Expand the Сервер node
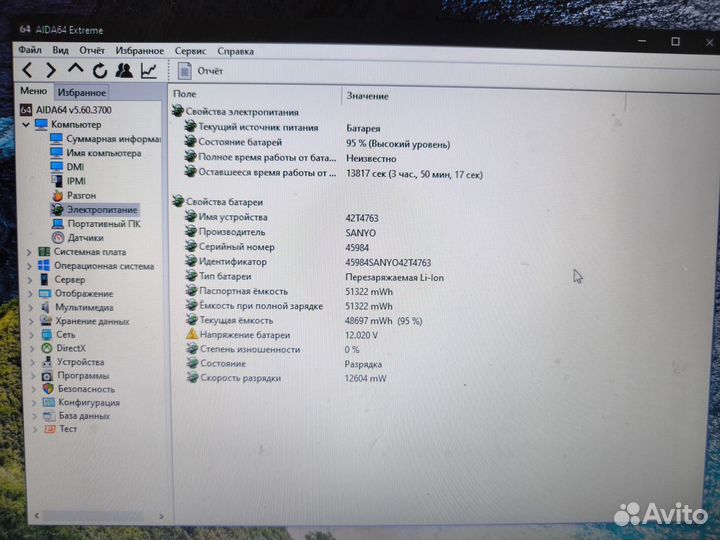The height and width of the screenshot is (540, 720). click(30, 280)
